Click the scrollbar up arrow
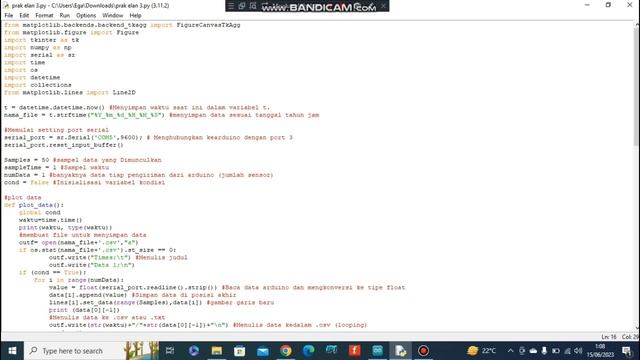The image size is (640, 360). [x=636, y=24]
